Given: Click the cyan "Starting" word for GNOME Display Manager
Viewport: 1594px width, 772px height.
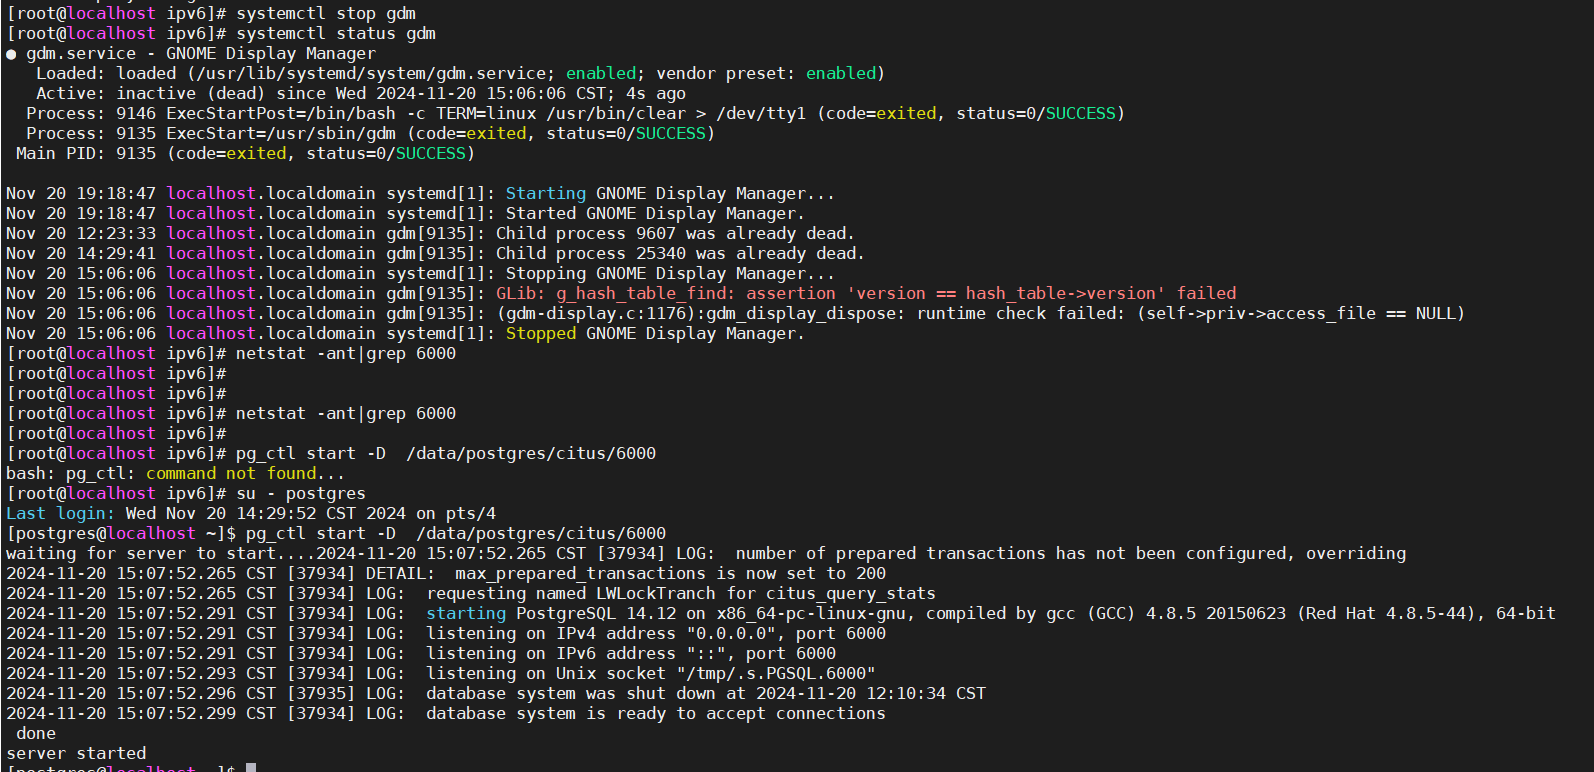Looking at the screenshot, I should 546,194.
